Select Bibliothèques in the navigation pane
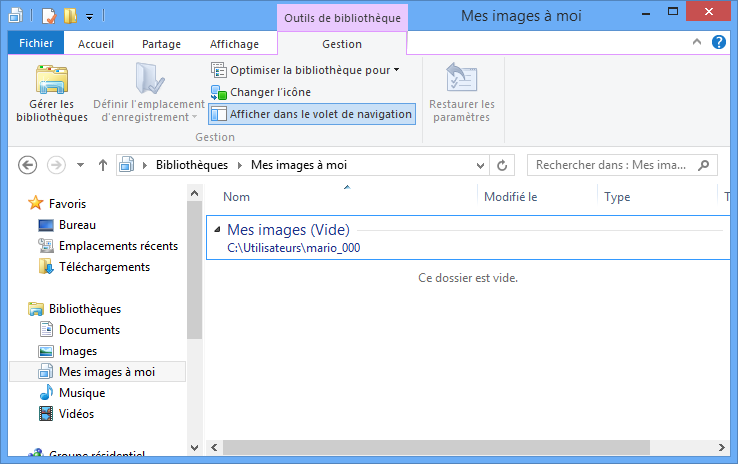Viewport: 738px width, 464px height. click(x=85, y=309)
